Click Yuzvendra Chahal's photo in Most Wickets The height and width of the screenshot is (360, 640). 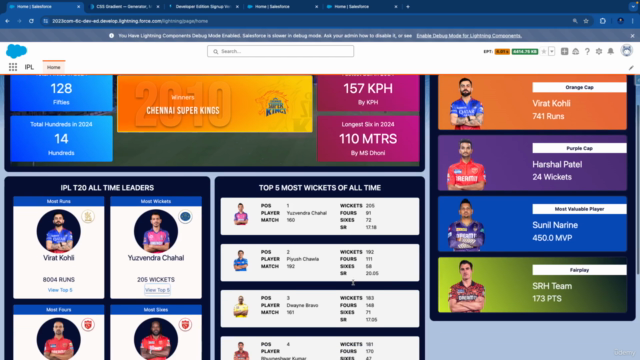point(156,231)
